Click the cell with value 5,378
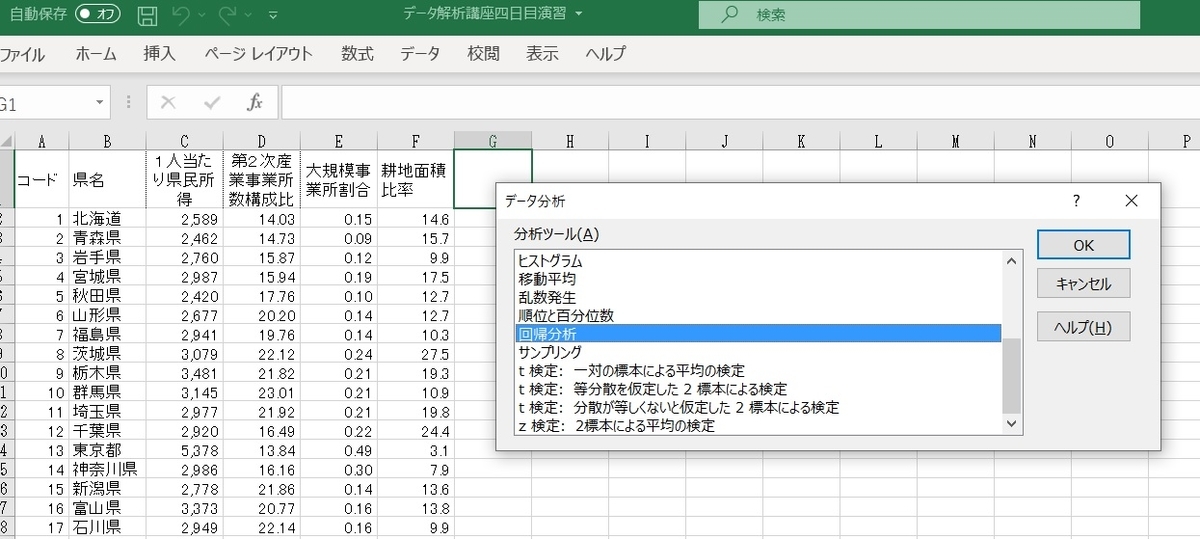Image resolution: width=1200 pixels, height=539 pixels. click(x=184, y=449)
